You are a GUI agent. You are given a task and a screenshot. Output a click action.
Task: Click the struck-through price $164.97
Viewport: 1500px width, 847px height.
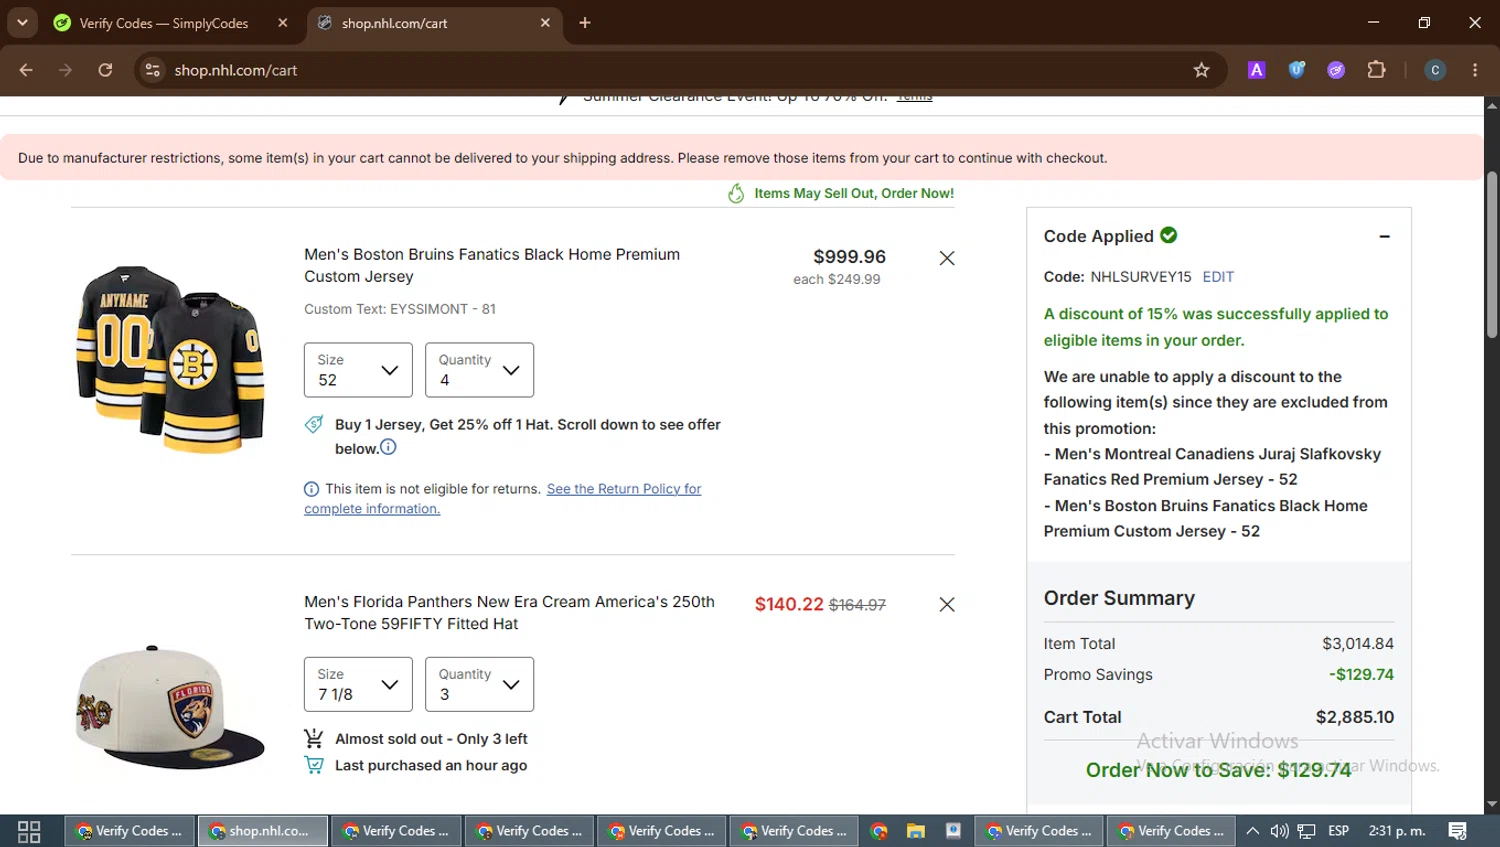pos(857,605)
